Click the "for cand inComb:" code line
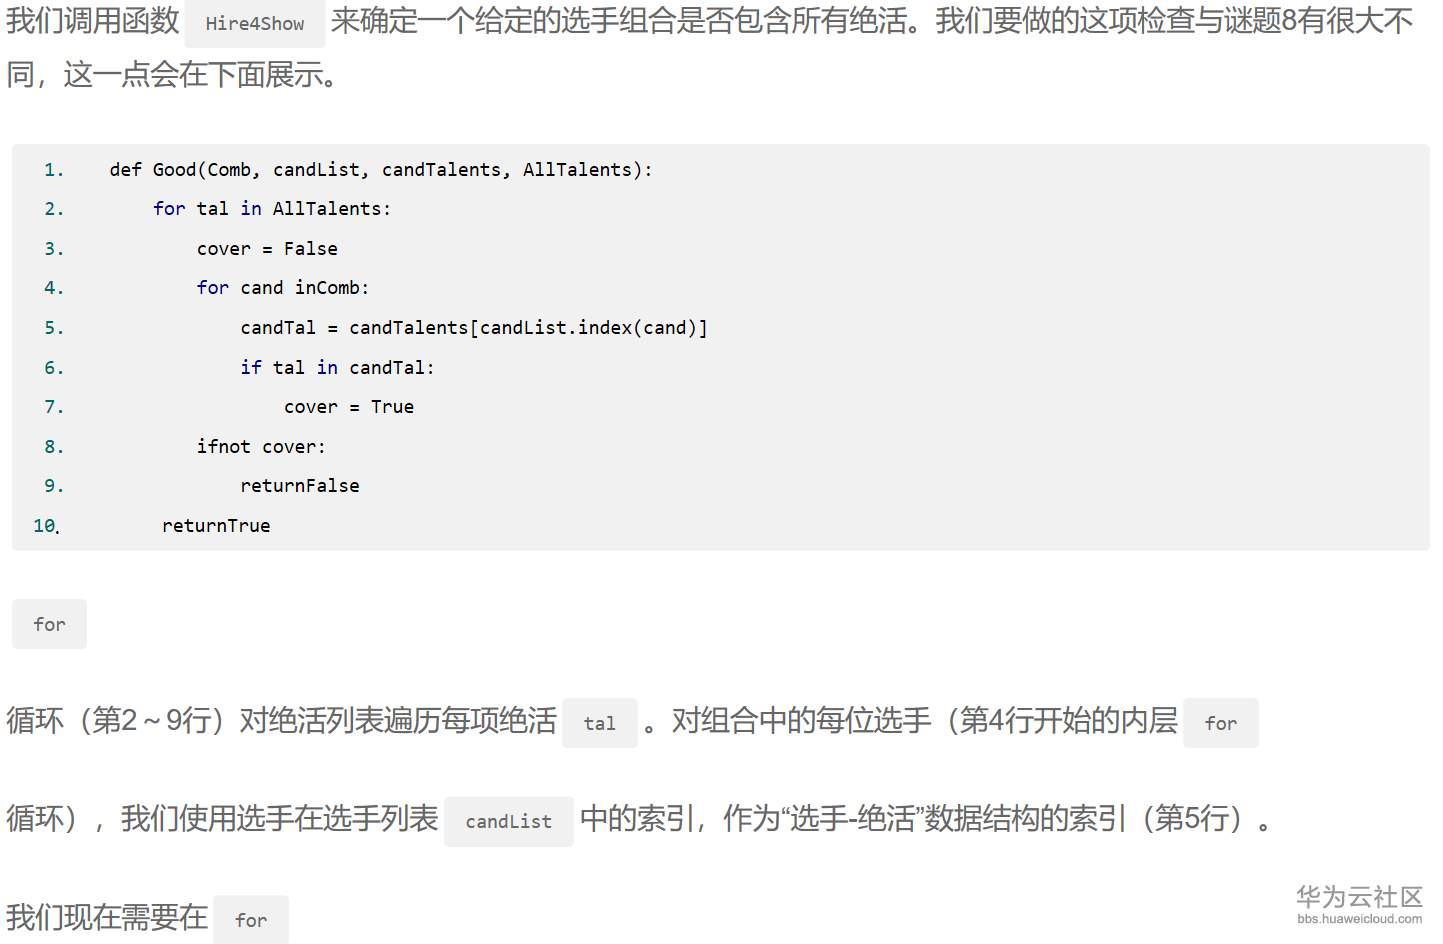The height and width of the screenshot is (944, 1443). click(x=283, y=288)
